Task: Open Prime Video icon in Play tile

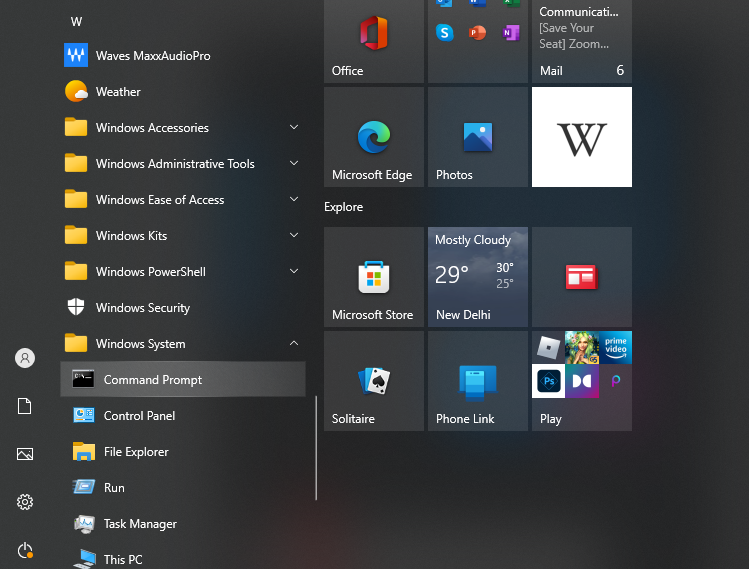Action: pos(615,347)
